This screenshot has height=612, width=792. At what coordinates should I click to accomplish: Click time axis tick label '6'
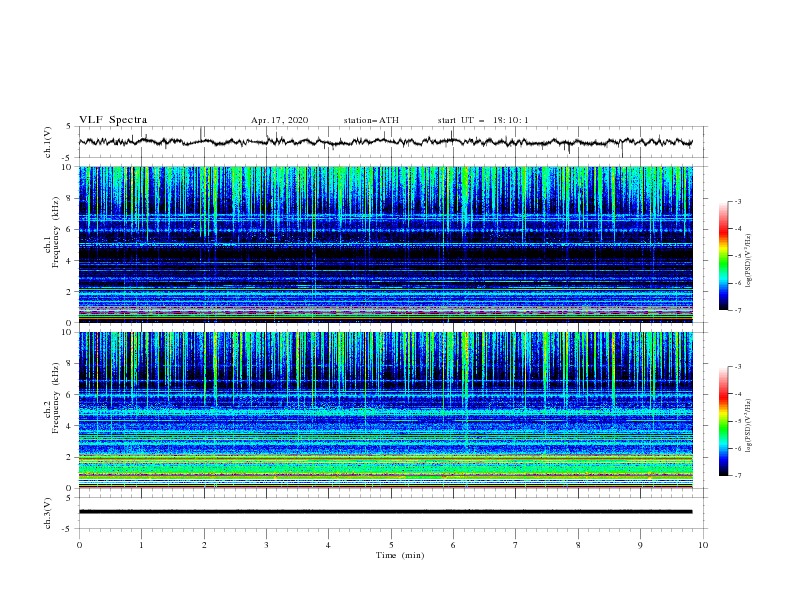coord(454,545)
